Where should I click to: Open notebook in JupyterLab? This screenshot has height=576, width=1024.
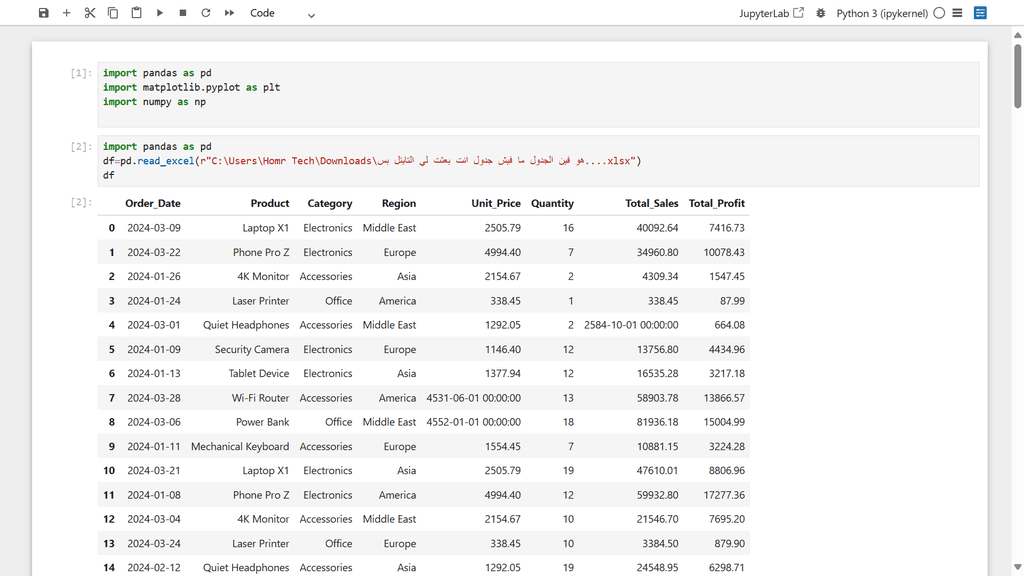coord(771,13)
